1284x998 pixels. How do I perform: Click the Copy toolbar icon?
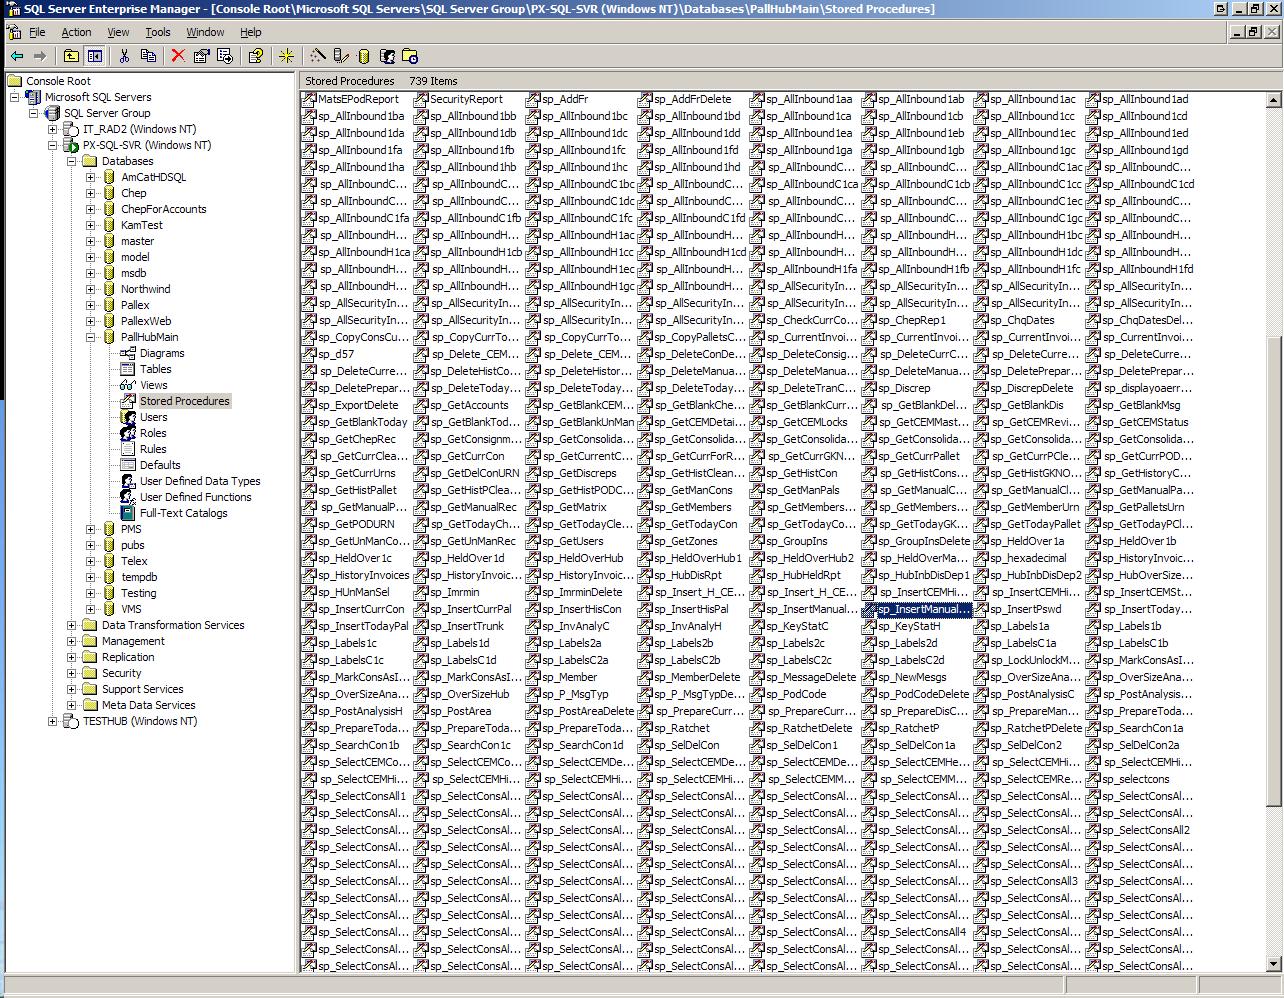click(148, 56)
